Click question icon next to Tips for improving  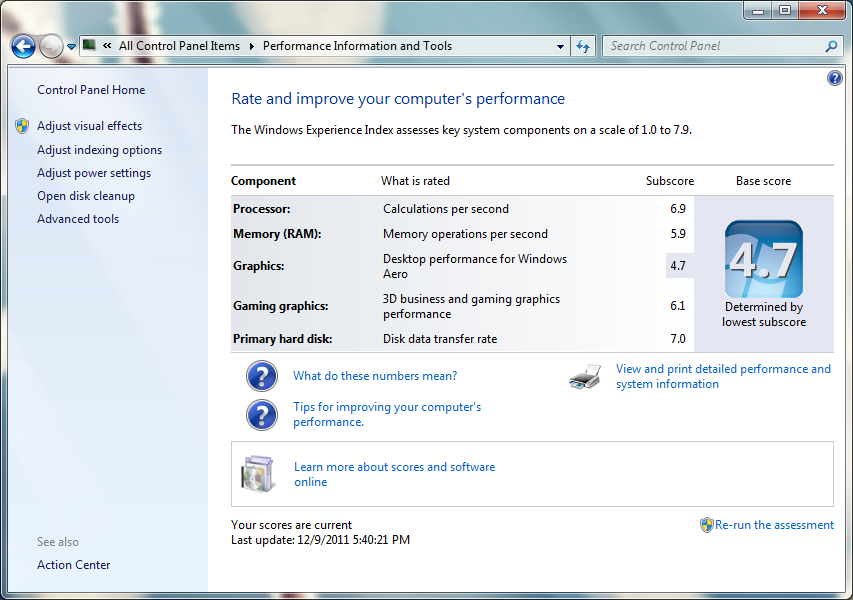point(262,415)
